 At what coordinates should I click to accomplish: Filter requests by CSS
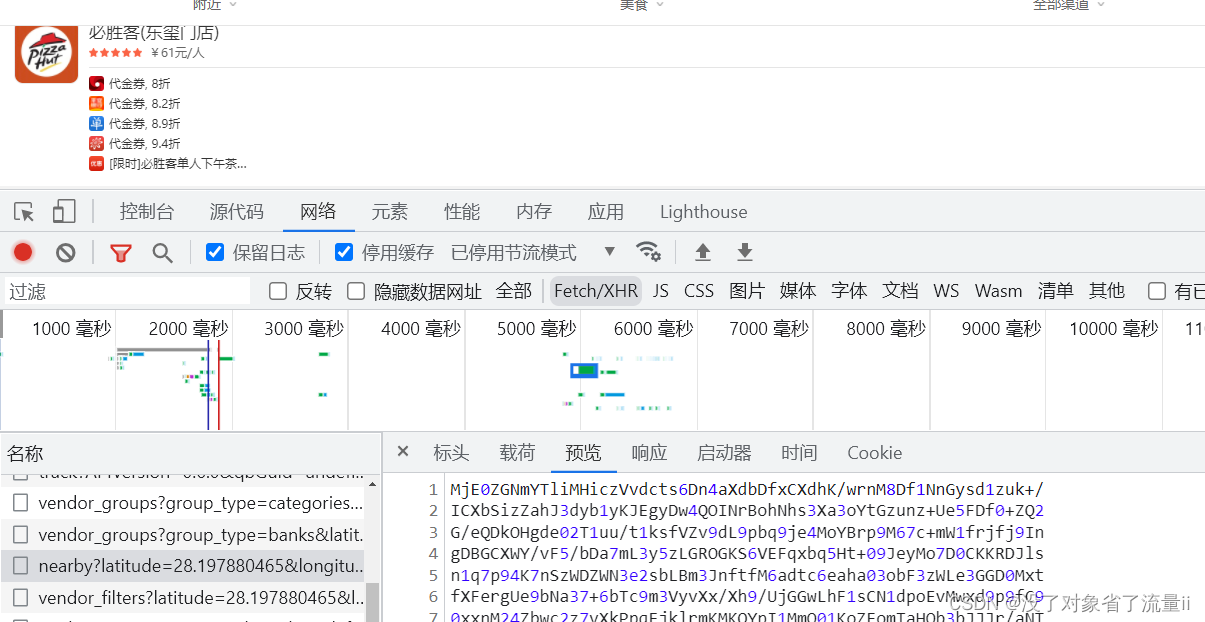click(x=699, y=291)
